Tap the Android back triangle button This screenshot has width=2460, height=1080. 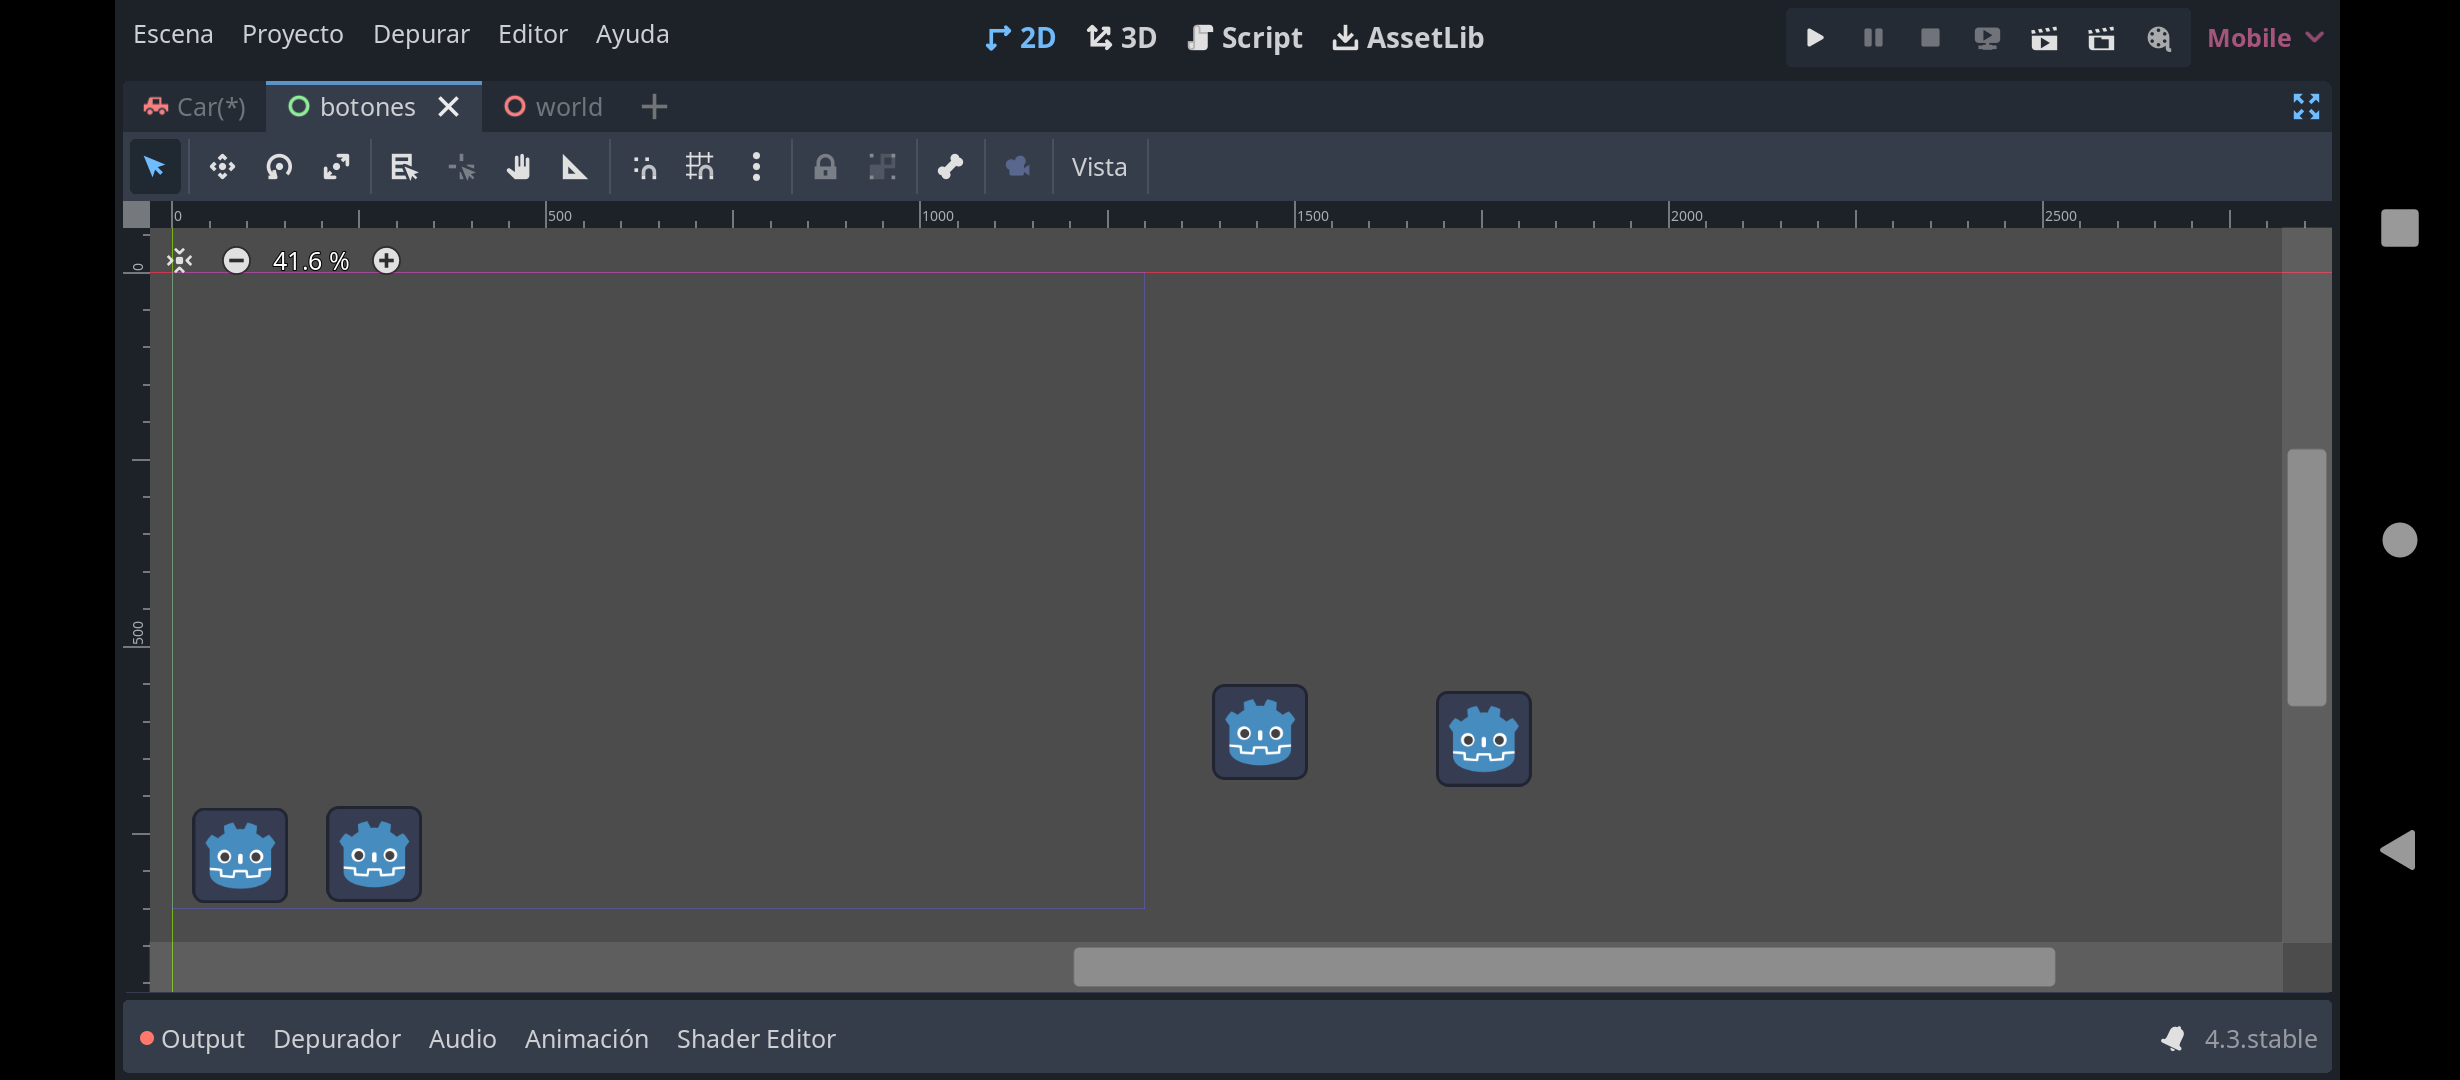(x=2398, y=850)
